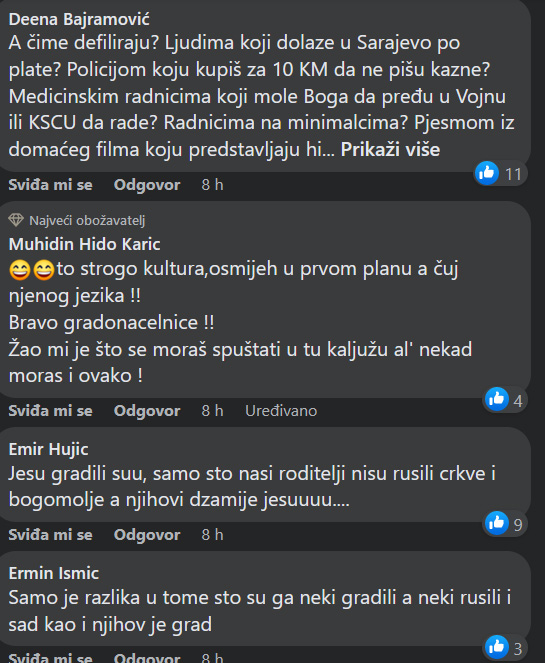545x663 pixels.
Task: Open the 8 h timestamp on Deena's comment
Action: pyautogui.click(x=212, y=185)
